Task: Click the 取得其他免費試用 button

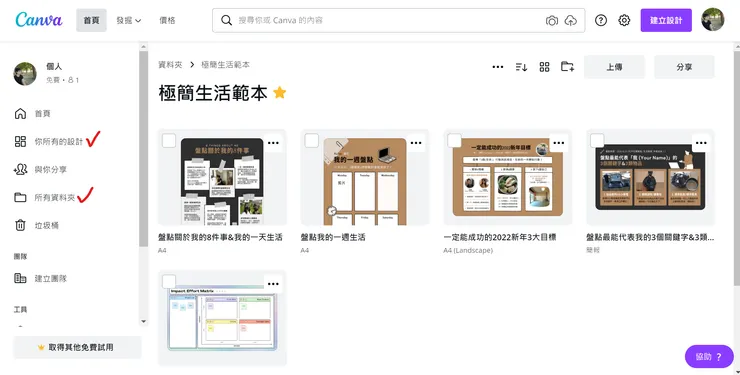Action: [x=77, y=347]
